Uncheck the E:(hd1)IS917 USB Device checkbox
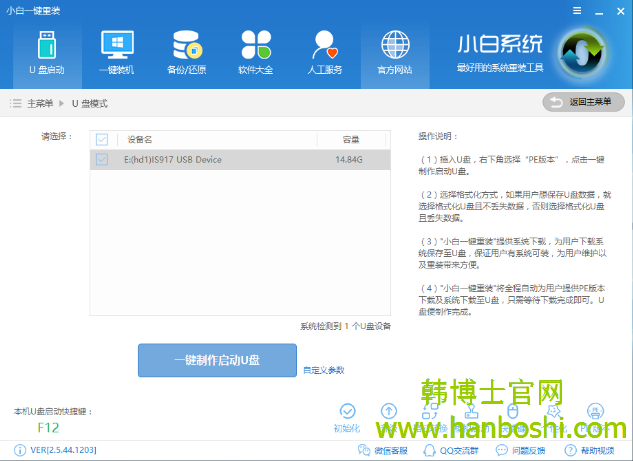The image size is (633, 461). tap(102, 159)
